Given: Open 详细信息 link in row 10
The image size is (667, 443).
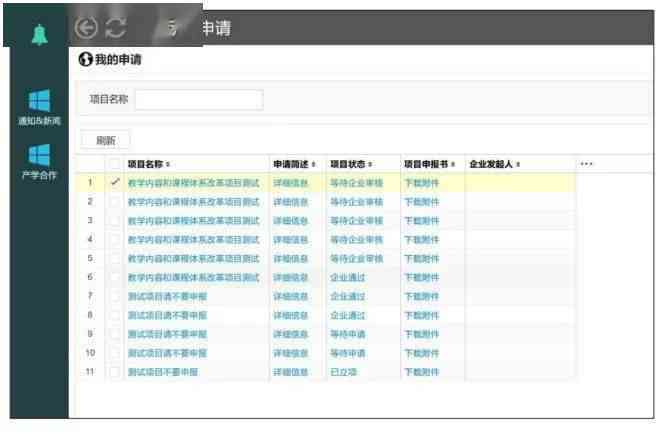Looking at the screenshot, I should coord(291,353).
